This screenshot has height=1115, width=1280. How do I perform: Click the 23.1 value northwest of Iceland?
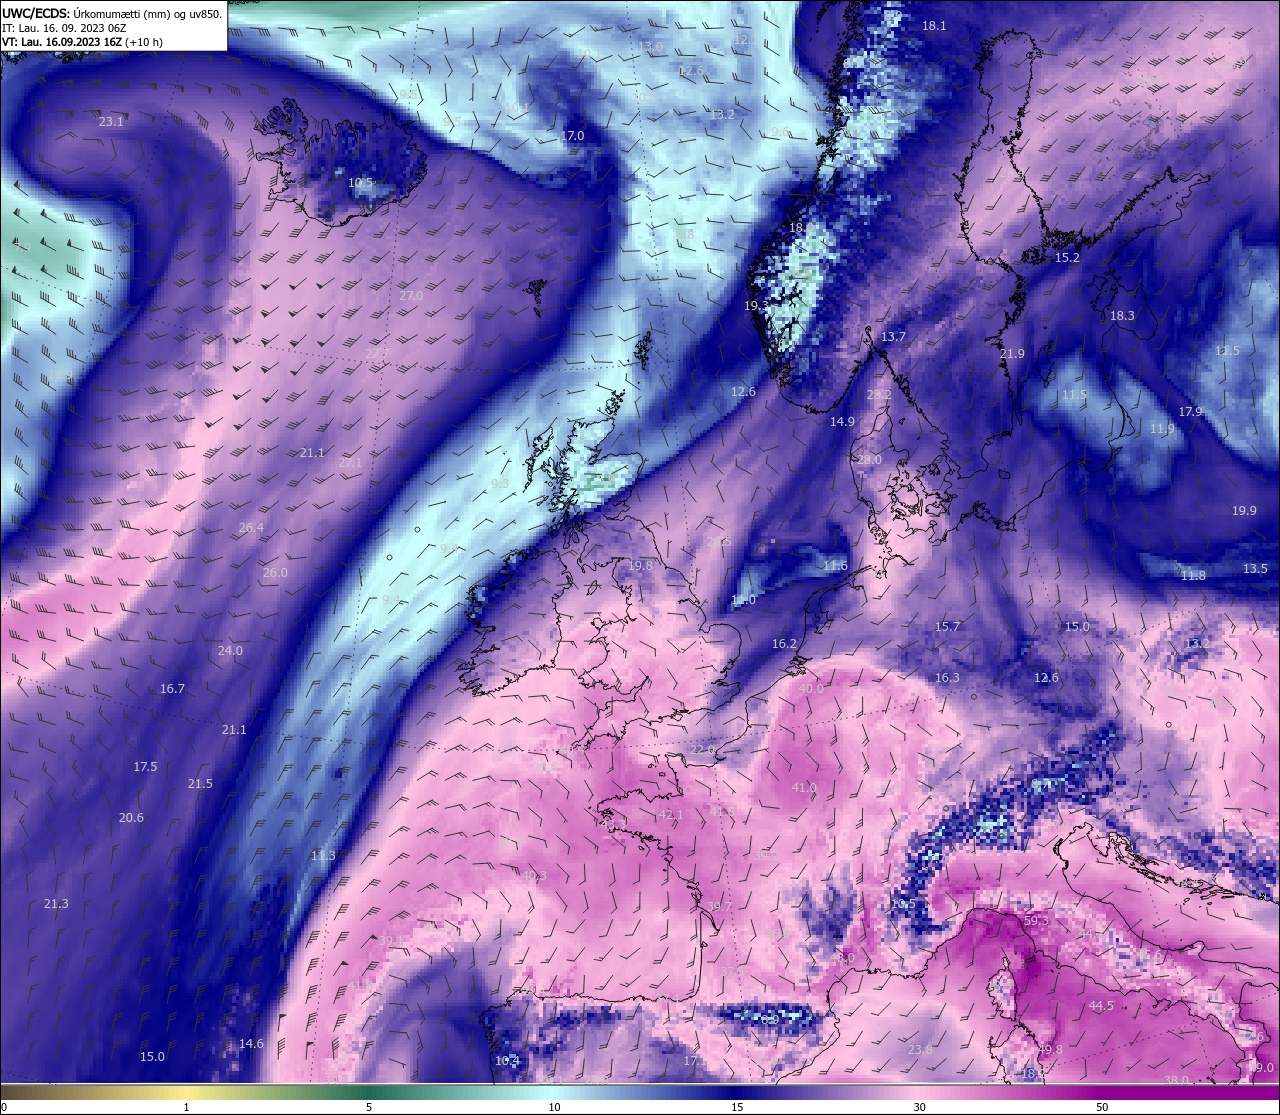pos(112,122)
